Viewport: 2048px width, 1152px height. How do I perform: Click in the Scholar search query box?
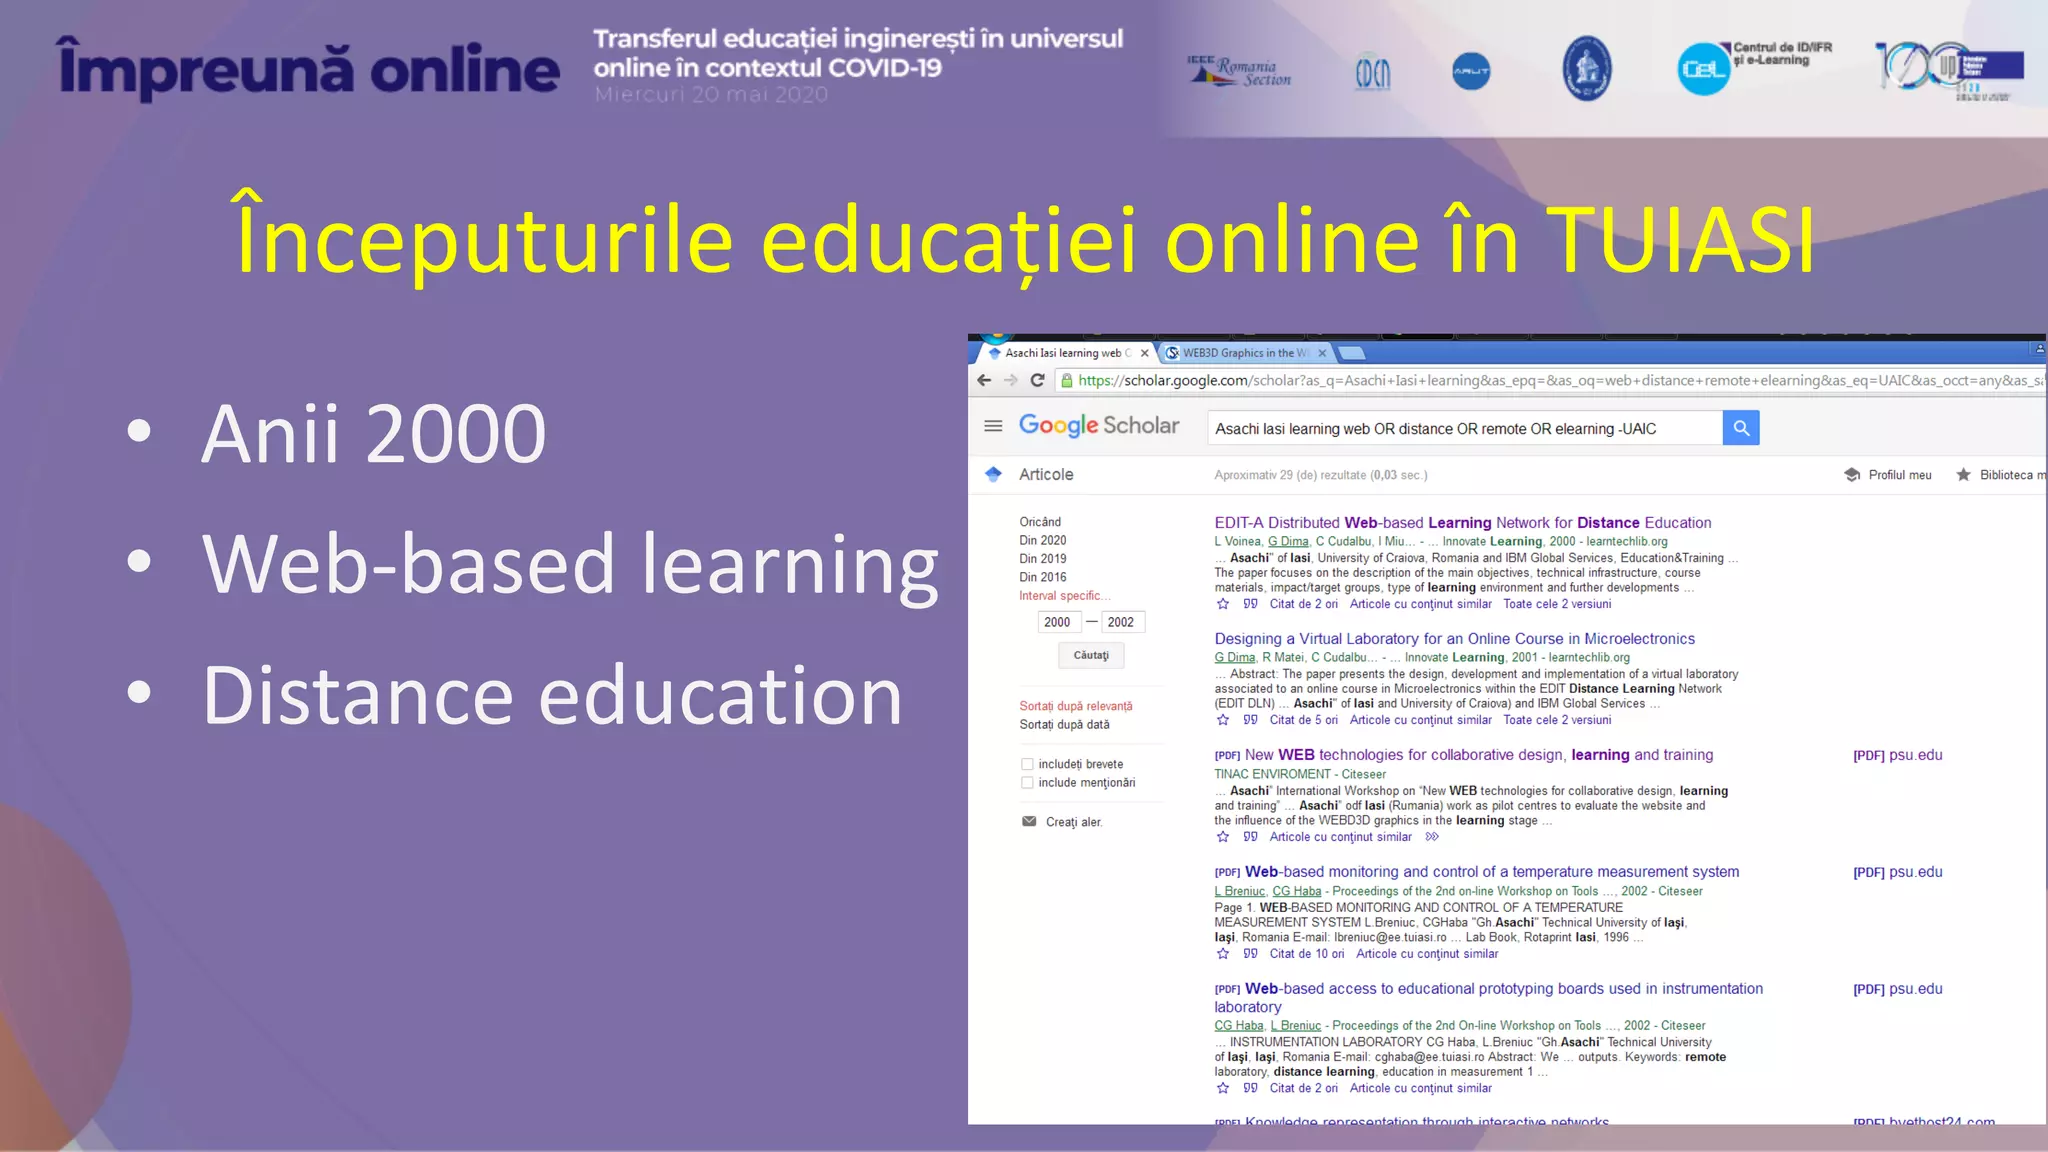click(x=1465, y=428)
